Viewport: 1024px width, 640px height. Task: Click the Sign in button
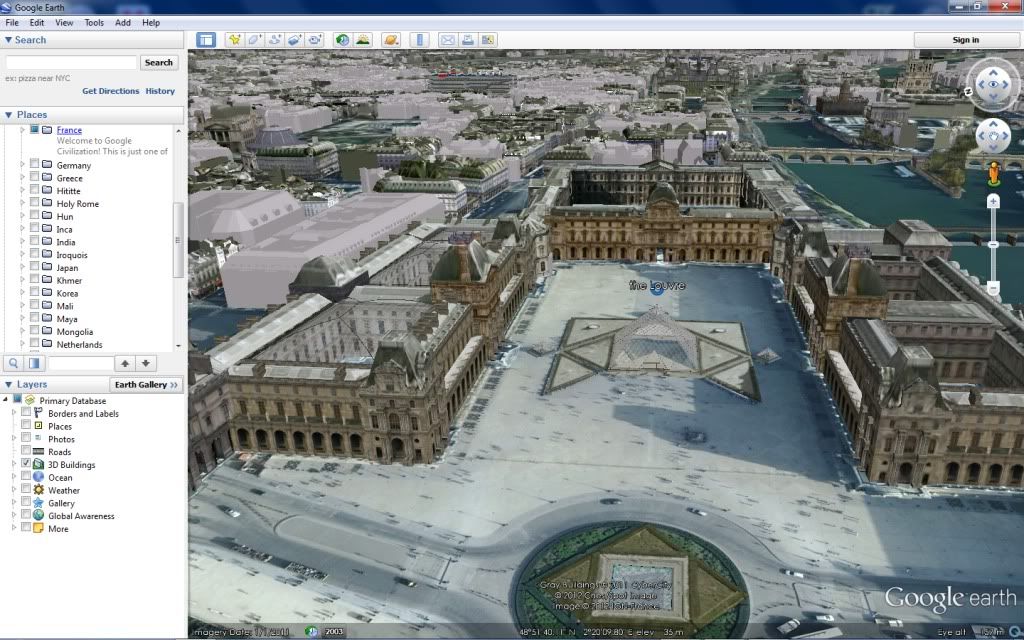point(965,40)
